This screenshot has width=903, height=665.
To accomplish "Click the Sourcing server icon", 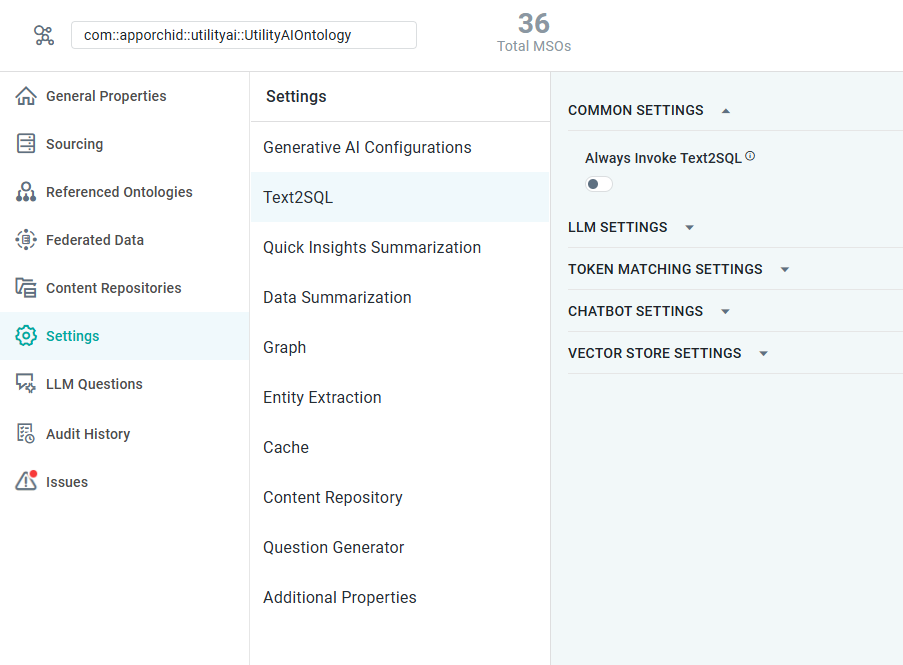I will (x=26, y=144).
